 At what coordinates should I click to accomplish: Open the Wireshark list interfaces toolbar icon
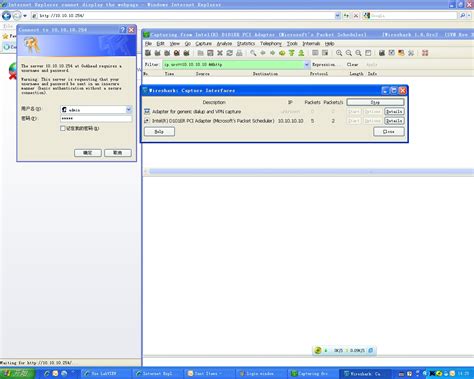(148, 53)
